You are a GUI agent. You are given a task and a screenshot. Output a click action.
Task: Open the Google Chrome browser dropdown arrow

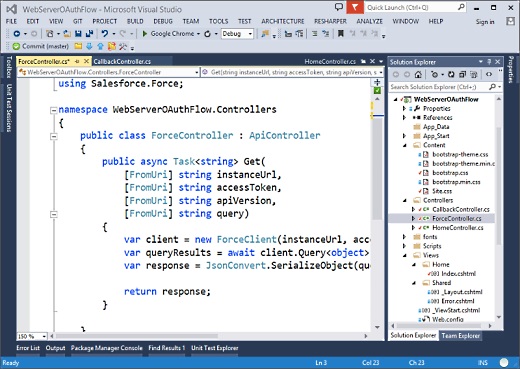click(199, 34)
